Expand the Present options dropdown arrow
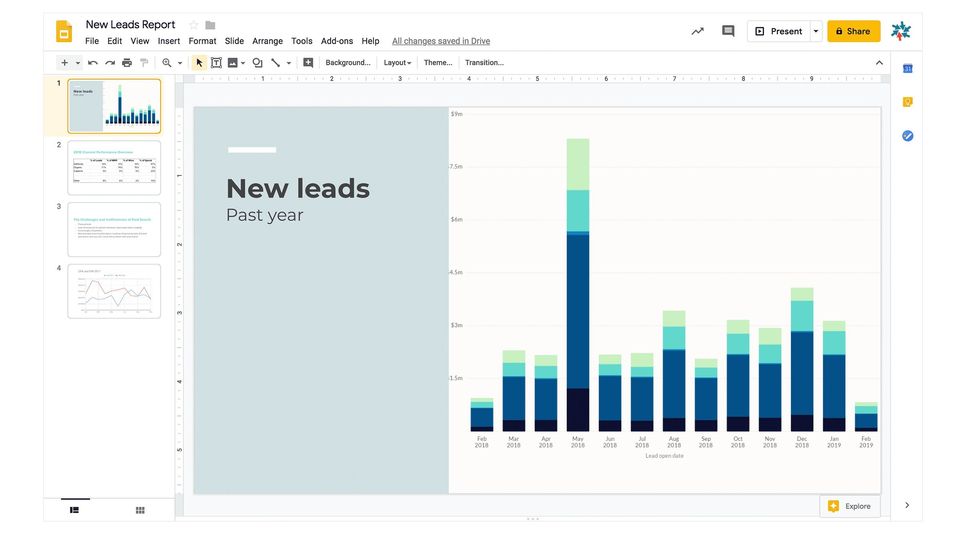960x533 pixels. point(816,31)
